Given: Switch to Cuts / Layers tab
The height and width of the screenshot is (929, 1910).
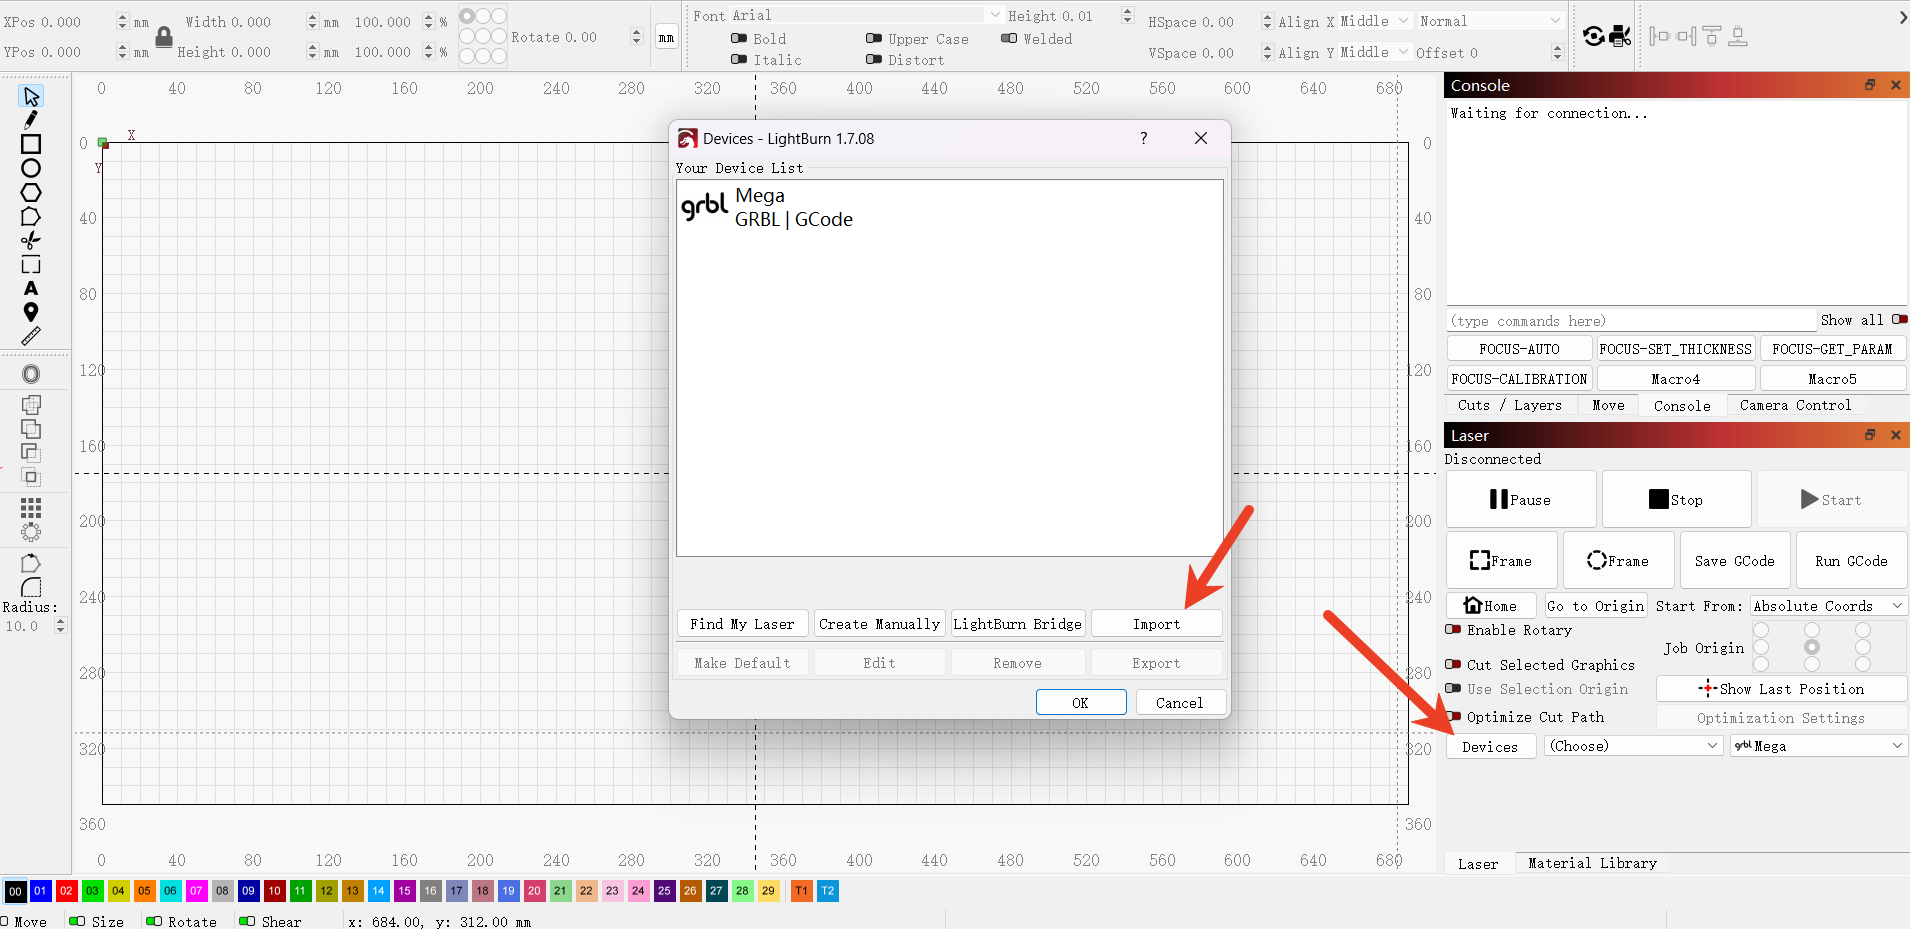Looking at the screenshot, I should pos(1509,405).
